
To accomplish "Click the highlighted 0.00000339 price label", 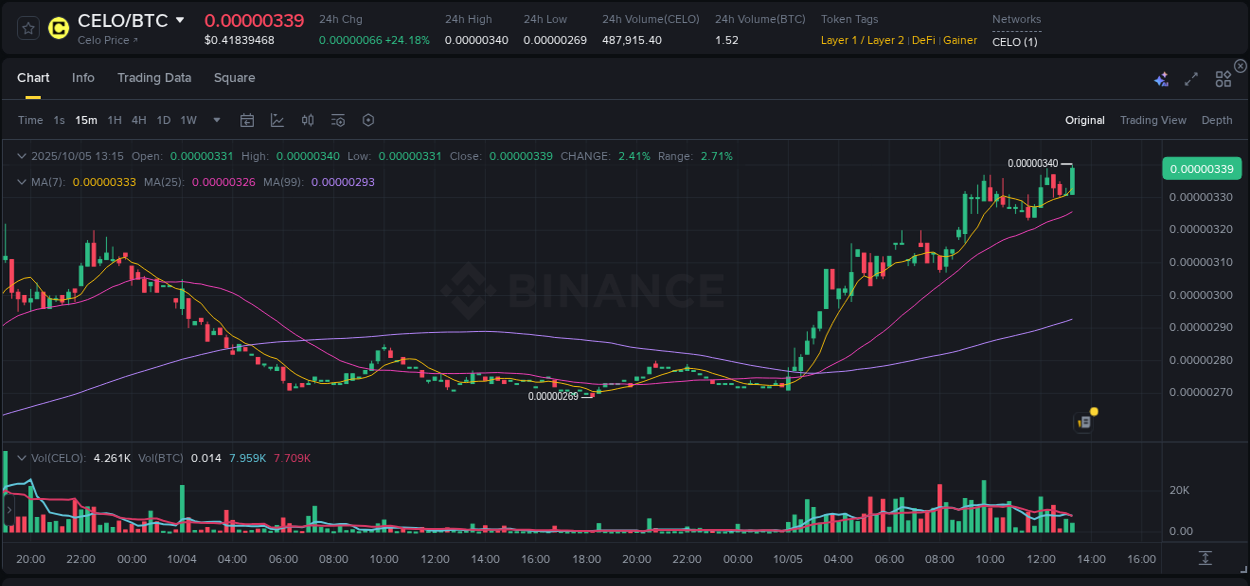I will (1201, 168).
